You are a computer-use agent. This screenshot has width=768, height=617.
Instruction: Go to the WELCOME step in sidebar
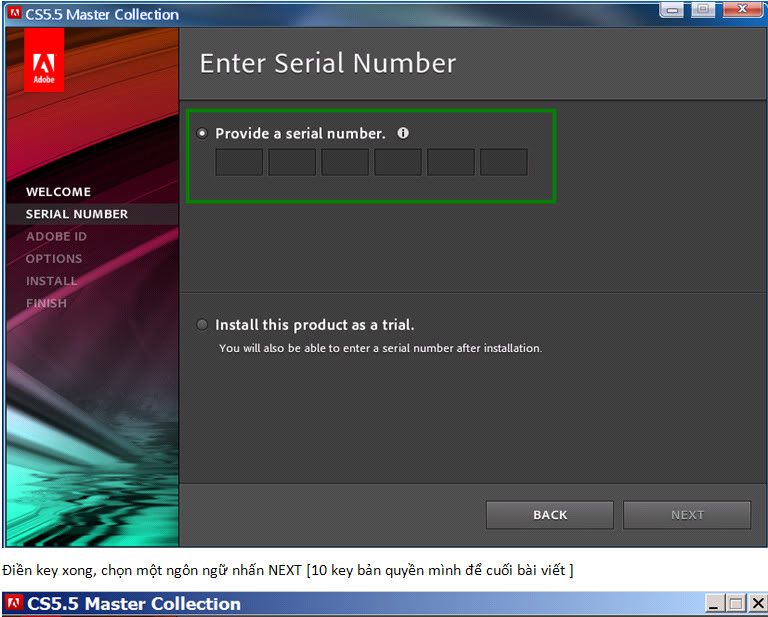pos(58,191)
